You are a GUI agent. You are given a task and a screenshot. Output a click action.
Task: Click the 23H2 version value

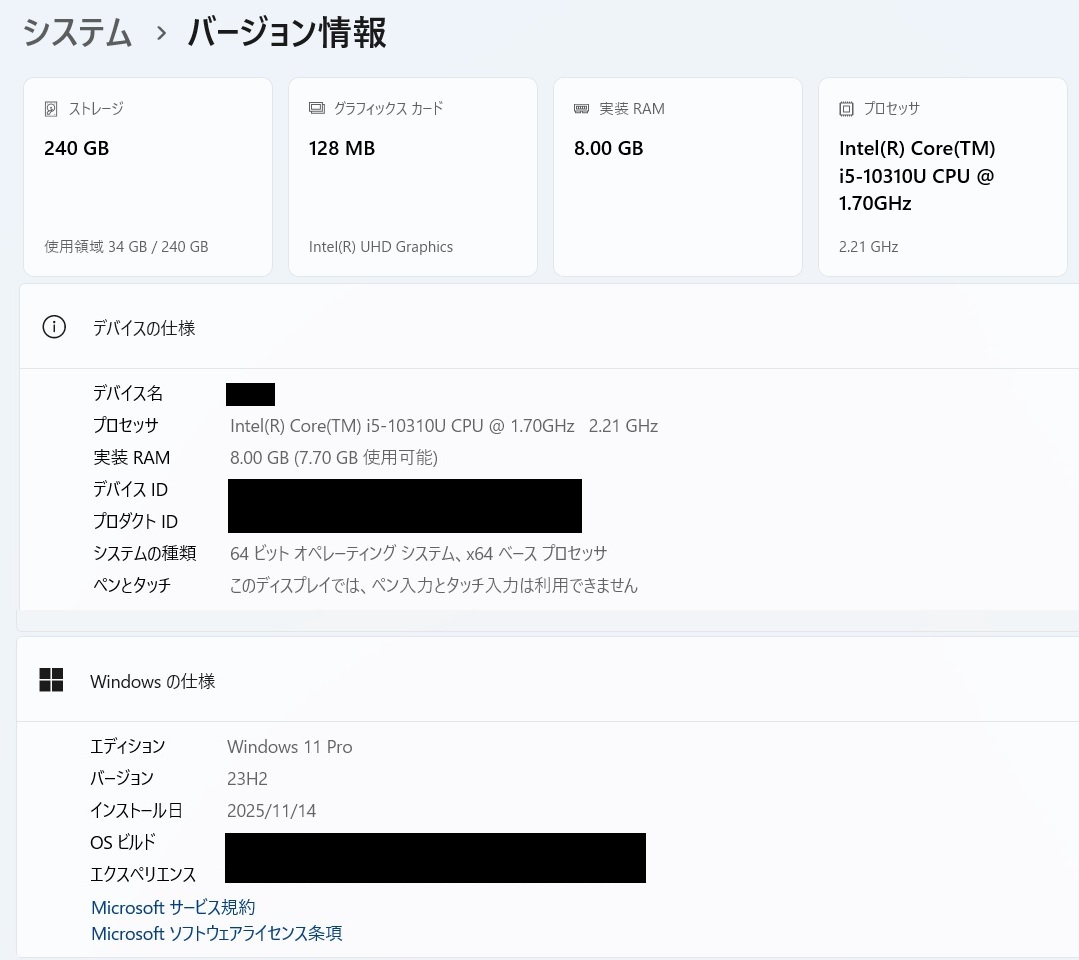[247, 778]
